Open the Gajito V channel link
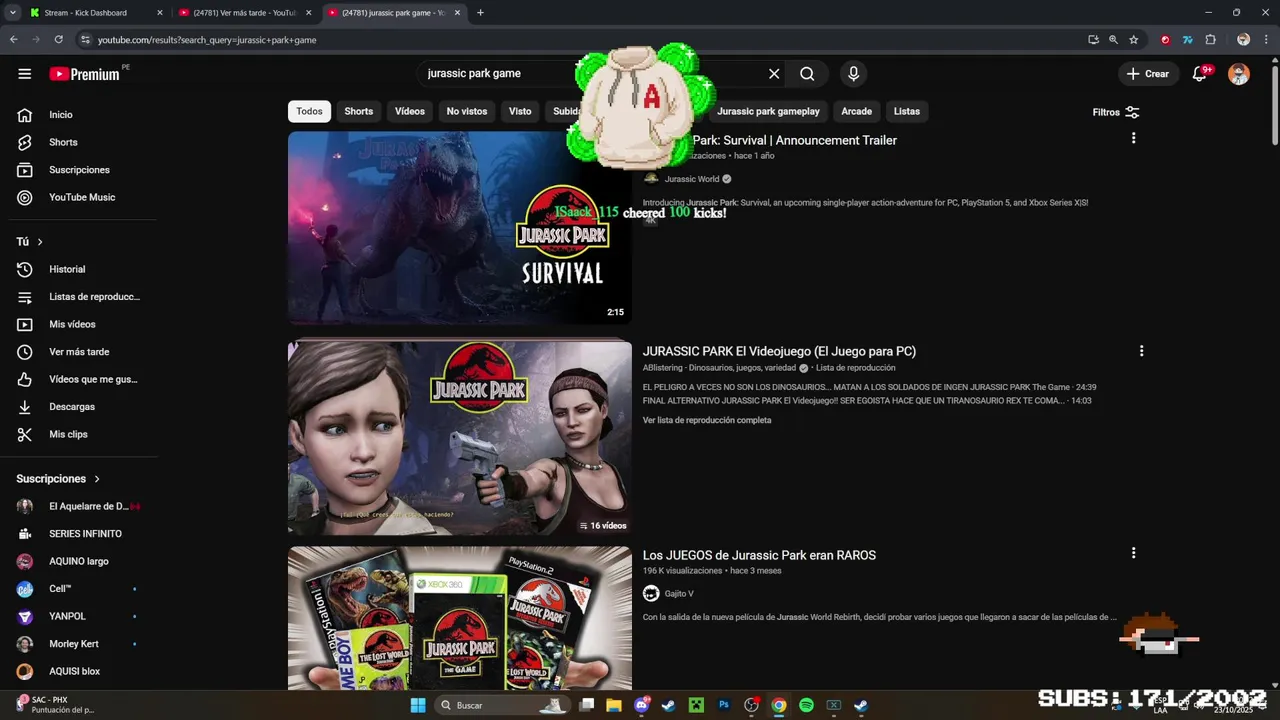1280x720 pixels. point(679,594)
